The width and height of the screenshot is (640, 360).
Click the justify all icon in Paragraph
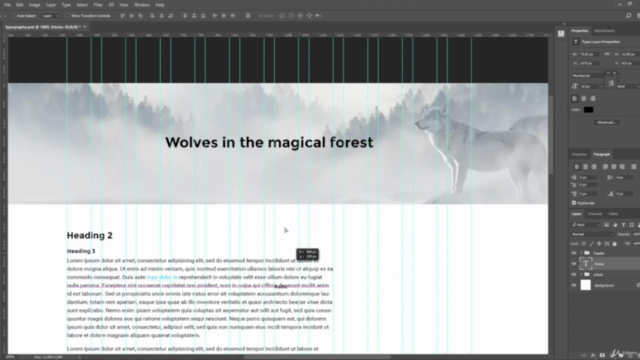click(x=633, y=167)
